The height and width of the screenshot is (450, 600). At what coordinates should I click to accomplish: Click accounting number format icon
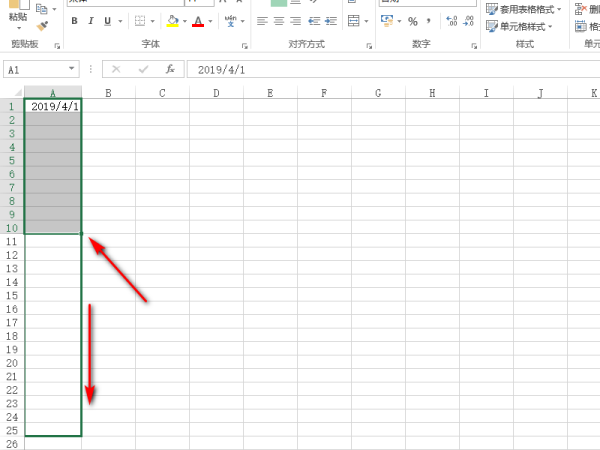(x=387, y=21)
